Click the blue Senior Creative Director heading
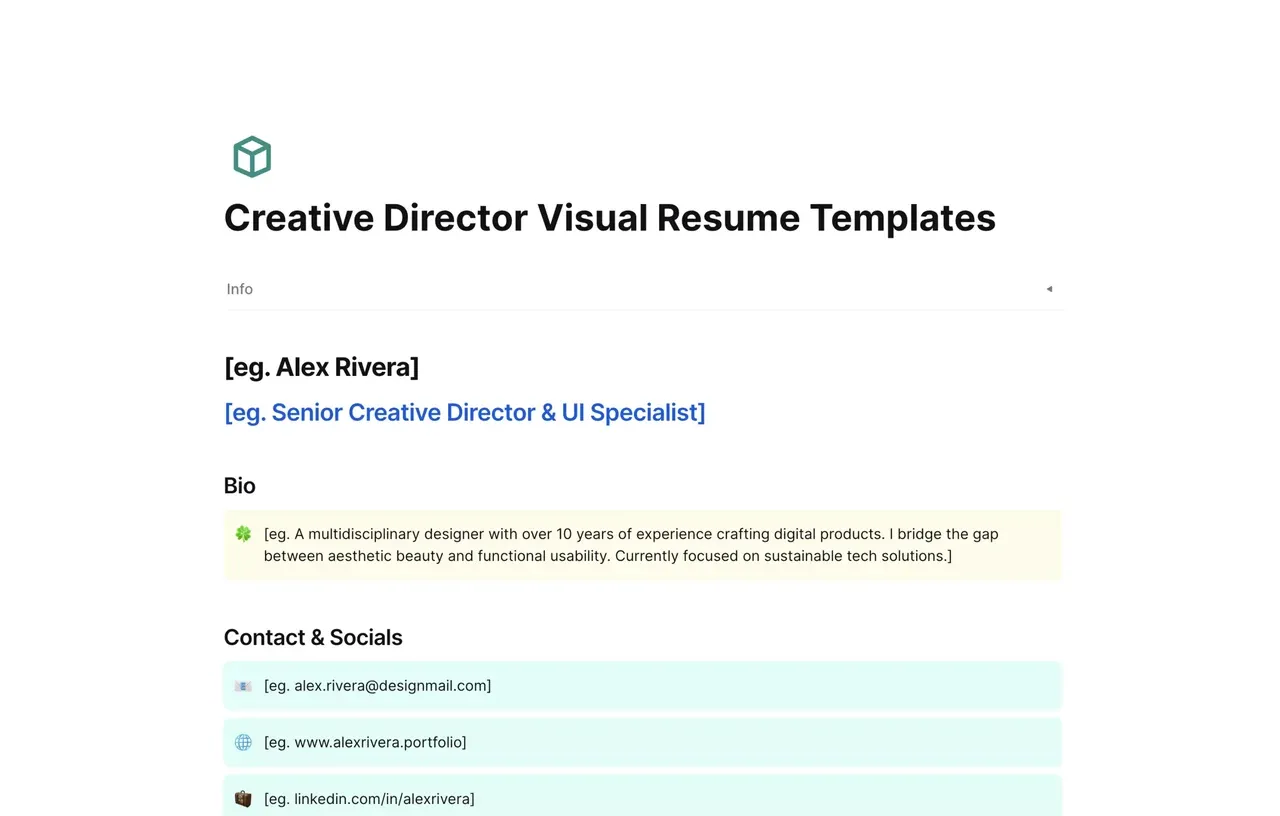The image size is (1280, 816). tap(465, 412)
